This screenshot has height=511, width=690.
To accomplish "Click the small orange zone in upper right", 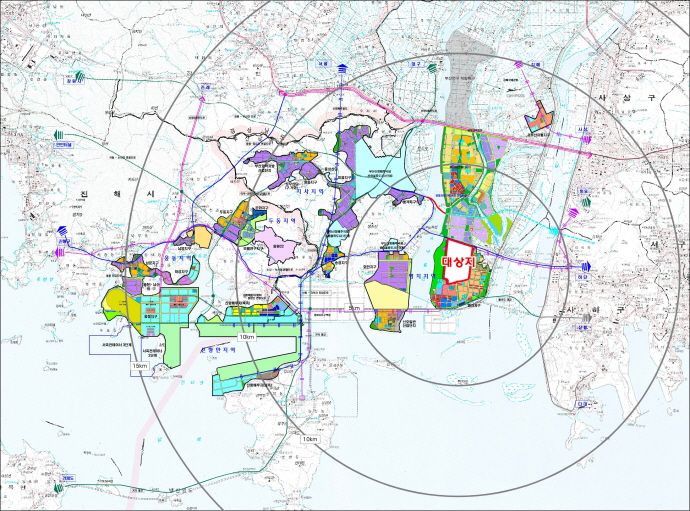I will click(538, 117).
